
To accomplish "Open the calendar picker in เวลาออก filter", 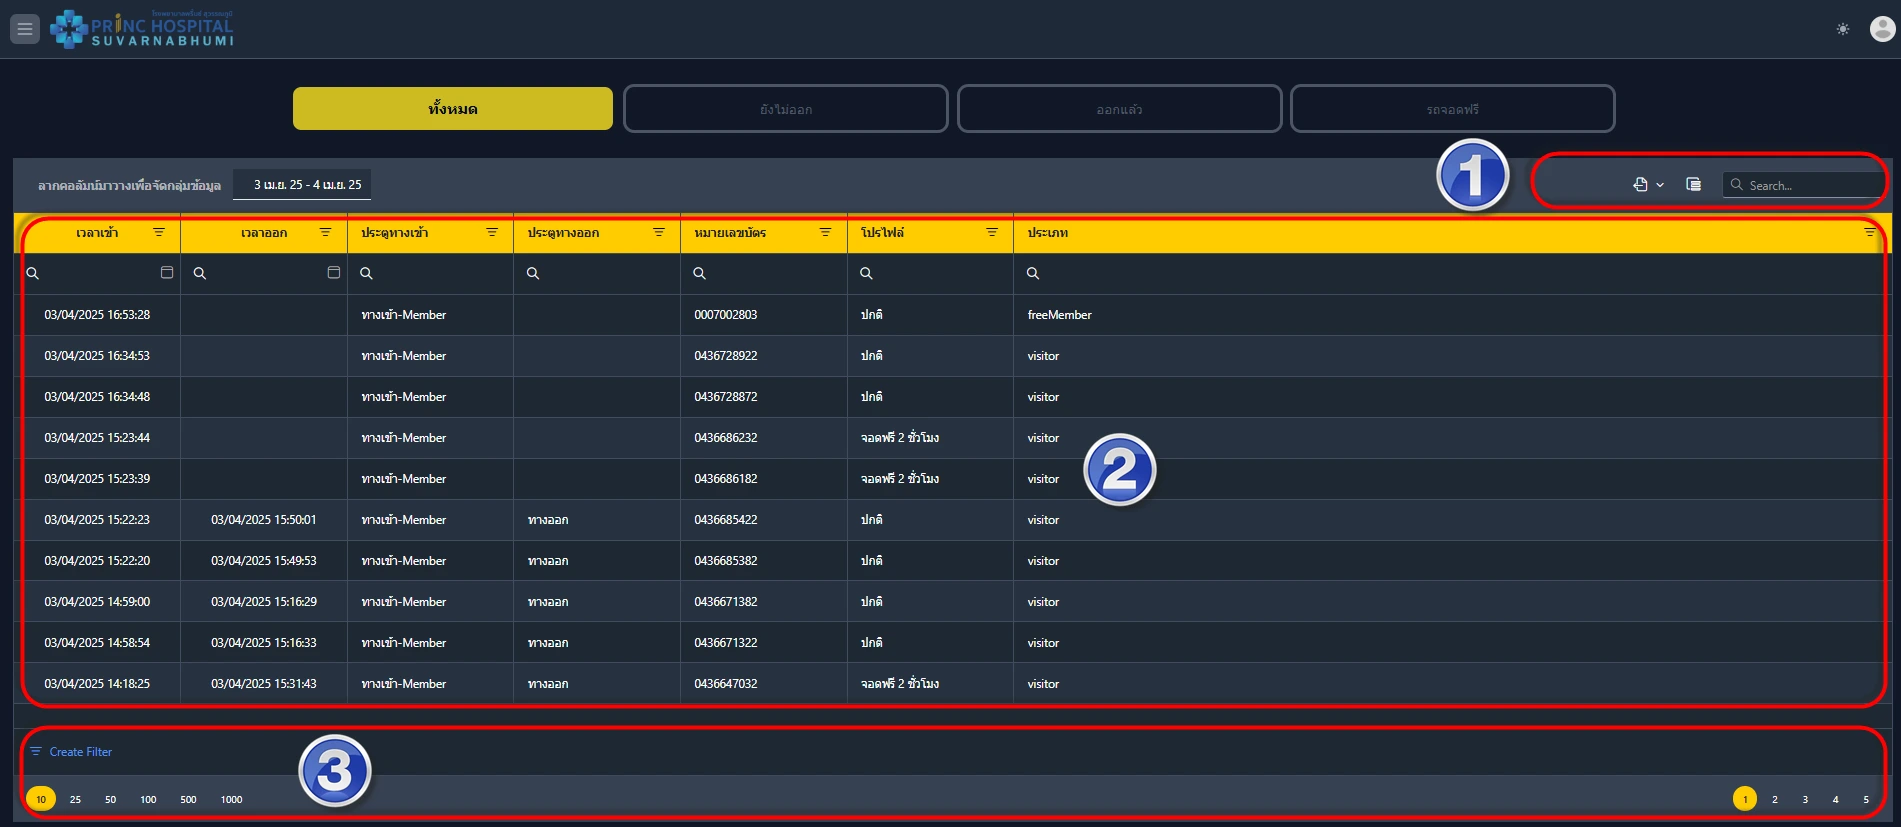I will pos(334,273).
